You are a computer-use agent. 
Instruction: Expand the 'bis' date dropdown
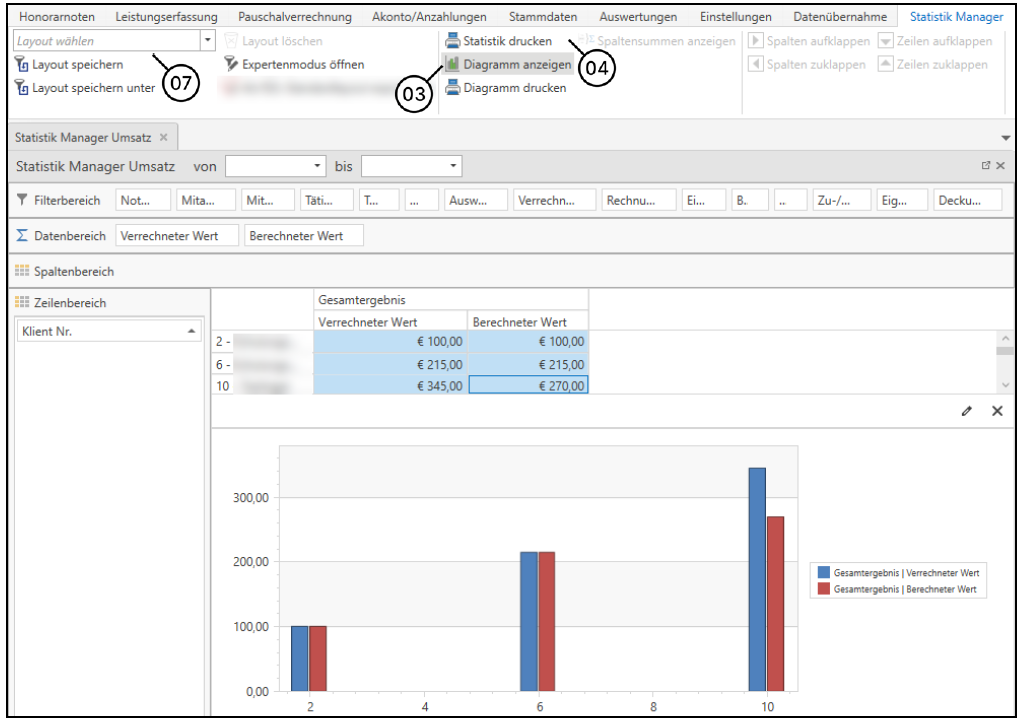[x=454, y=166]
